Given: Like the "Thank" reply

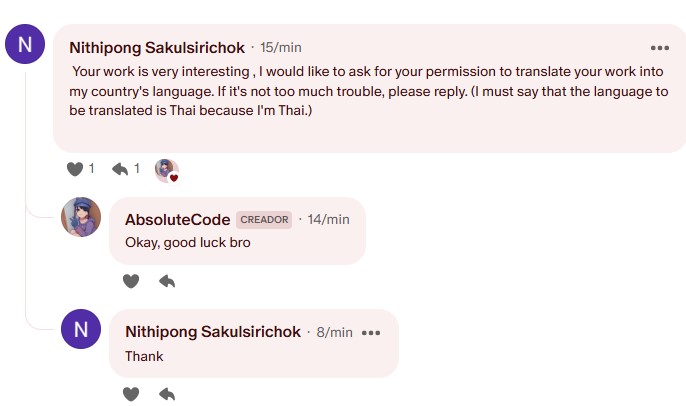Looking at the screenshot, I should (131, 394).
